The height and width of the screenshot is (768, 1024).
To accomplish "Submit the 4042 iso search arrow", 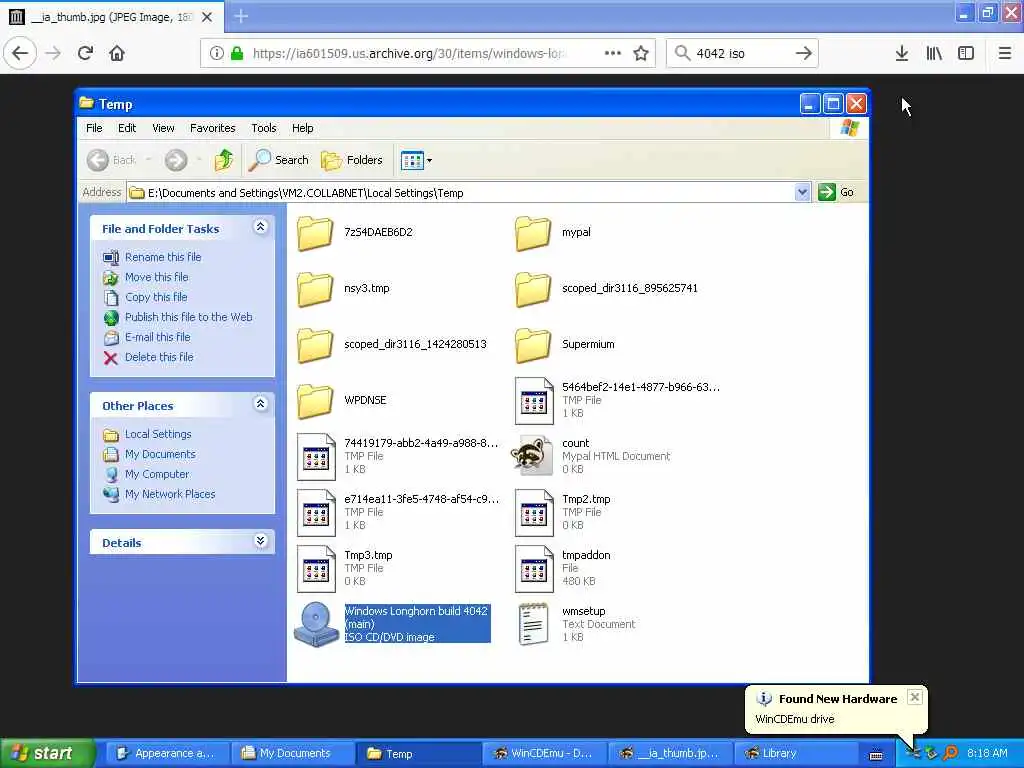I will coord(803,53).
